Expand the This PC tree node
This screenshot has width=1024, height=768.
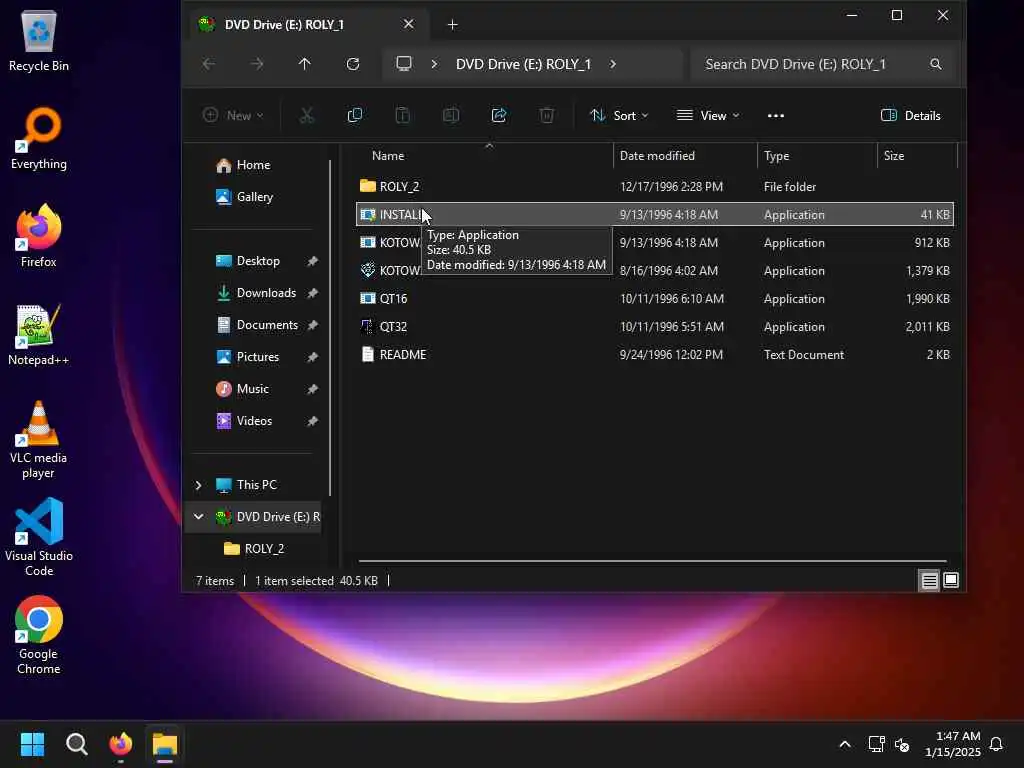click(x=199, y=485)
